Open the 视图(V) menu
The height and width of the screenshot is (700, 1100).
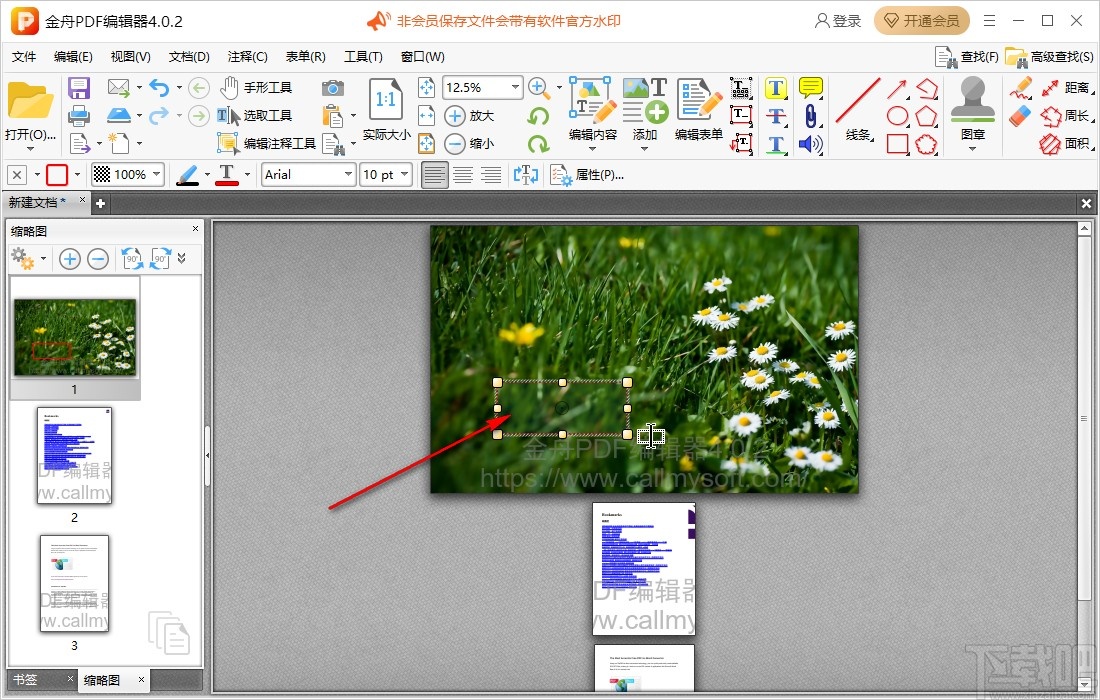[x=130, y=57]
